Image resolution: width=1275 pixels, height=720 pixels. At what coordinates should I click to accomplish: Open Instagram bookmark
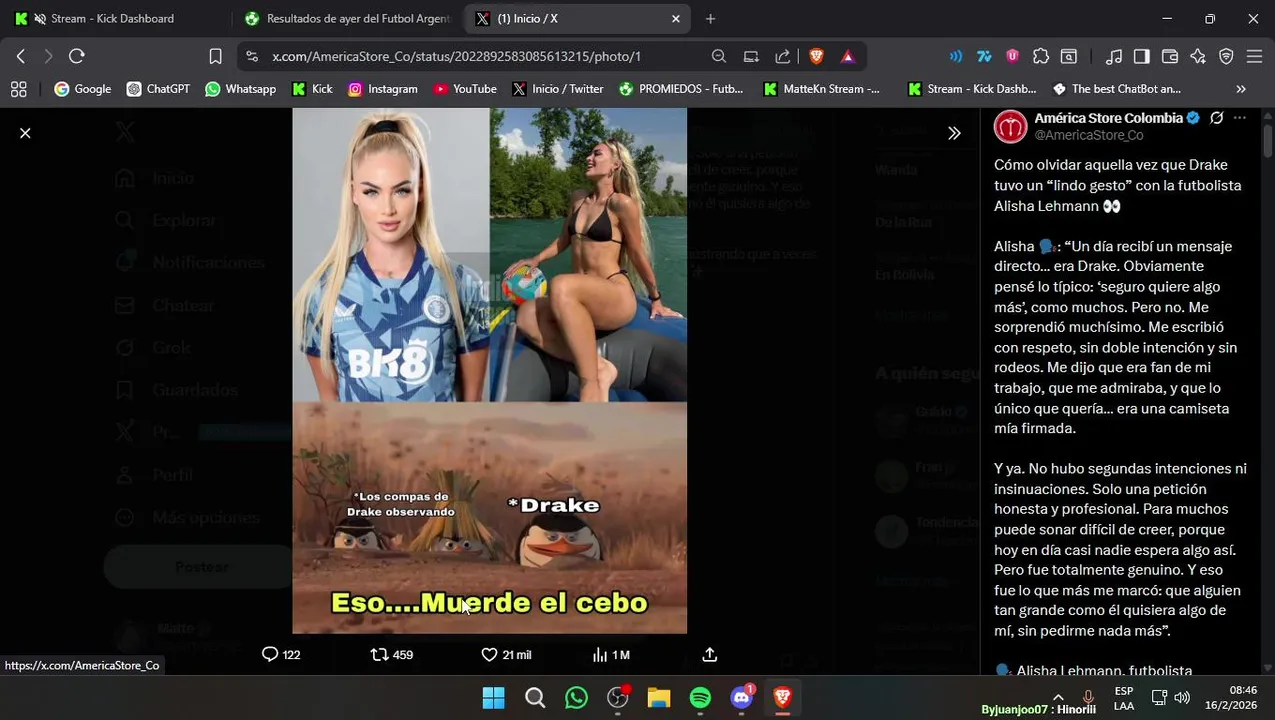click(x=382, y=89)
